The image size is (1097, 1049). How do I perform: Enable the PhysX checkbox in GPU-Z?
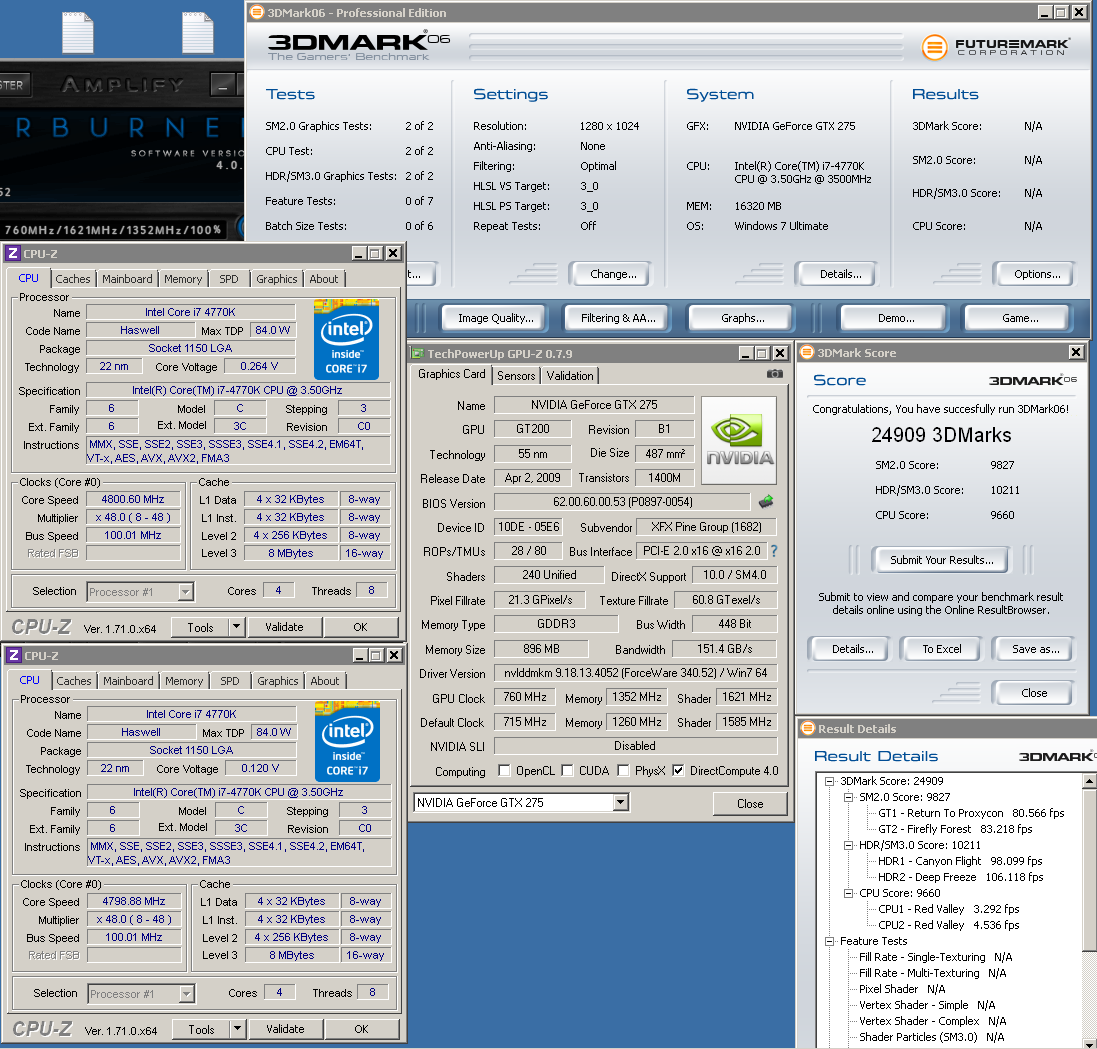[623, 770]
